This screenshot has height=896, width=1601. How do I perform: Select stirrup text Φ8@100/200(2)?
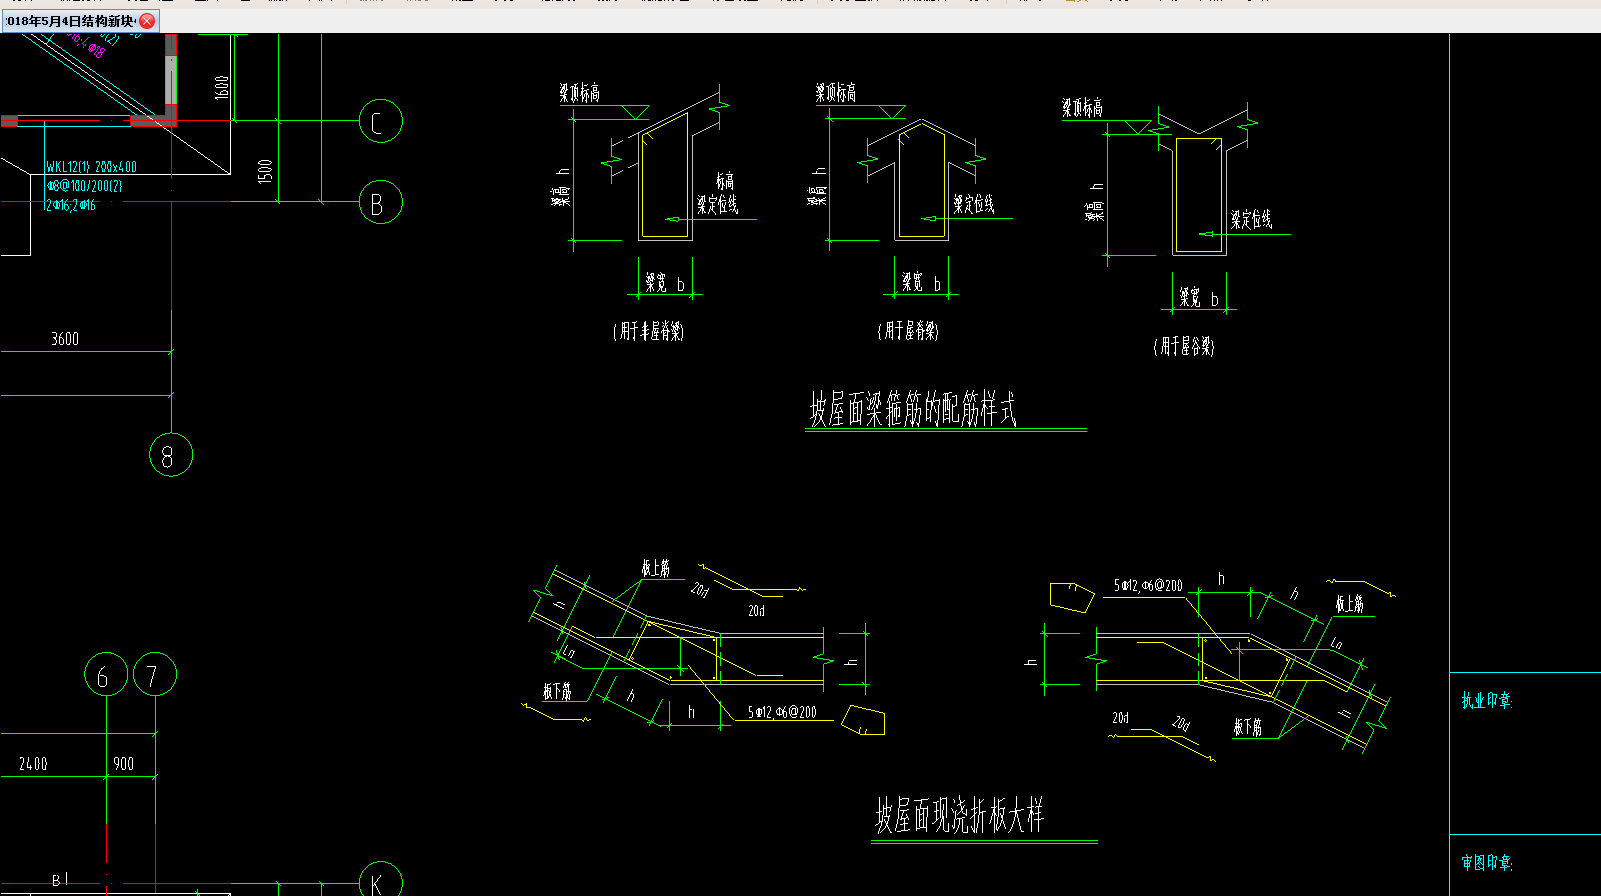(x=84, y=186)
